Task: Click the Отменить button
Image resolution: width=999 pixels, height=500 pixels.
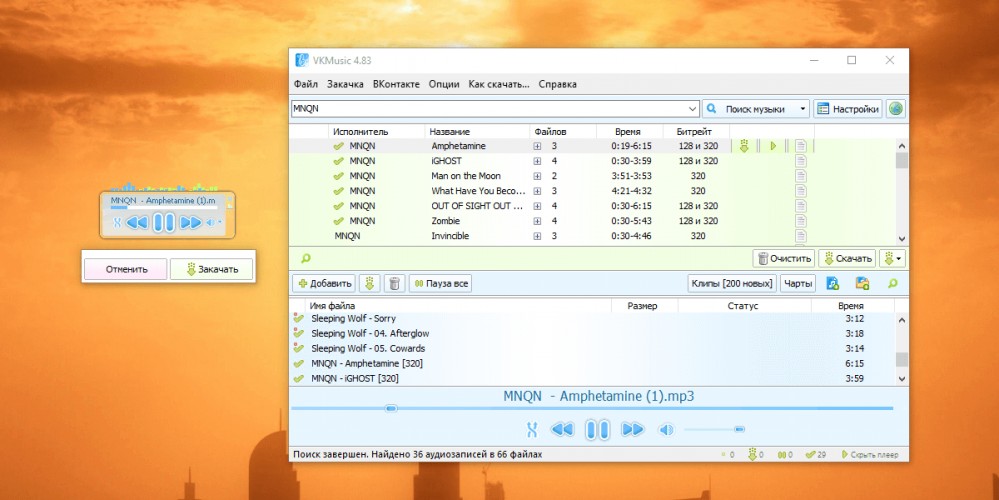Action: click(126, 269)
